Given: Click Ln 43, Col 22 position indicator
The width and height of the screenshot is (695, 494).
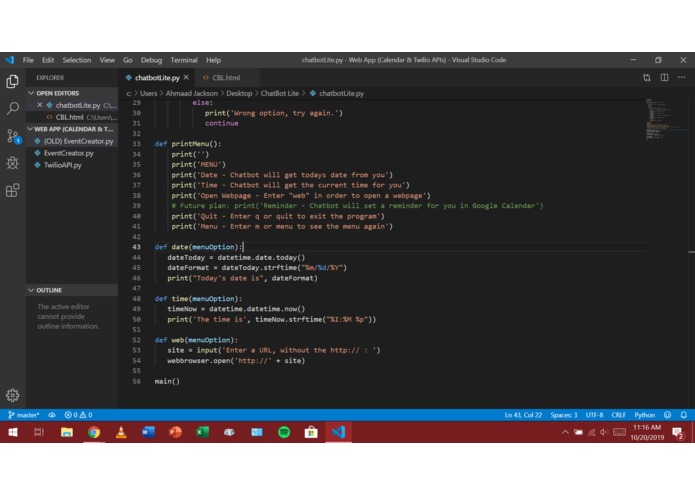Looking at the screenshot, I should click(523, 415).
